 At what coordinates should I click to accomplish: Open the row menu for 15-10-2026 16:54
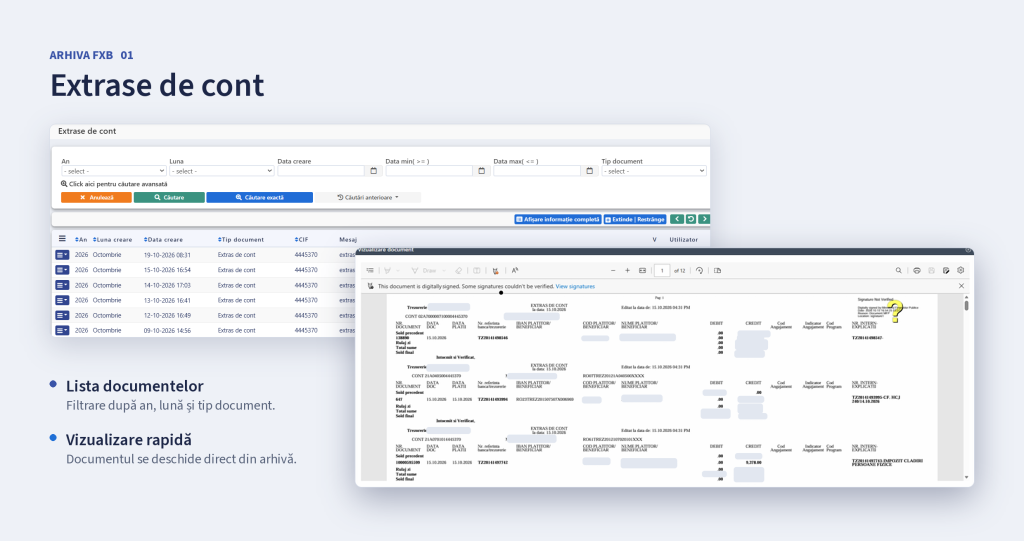click(x=62, y=270)
